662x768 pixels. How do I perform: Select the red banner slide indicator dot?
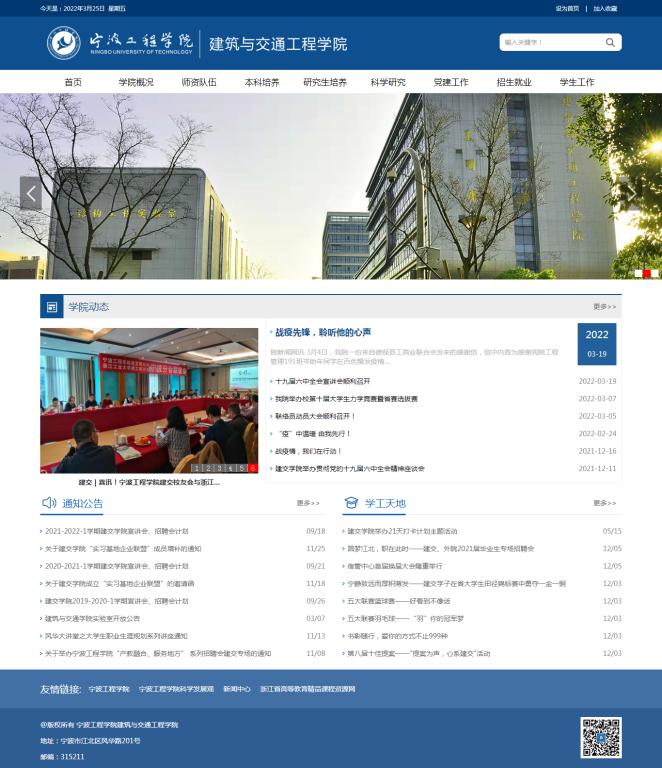point(646,273)
